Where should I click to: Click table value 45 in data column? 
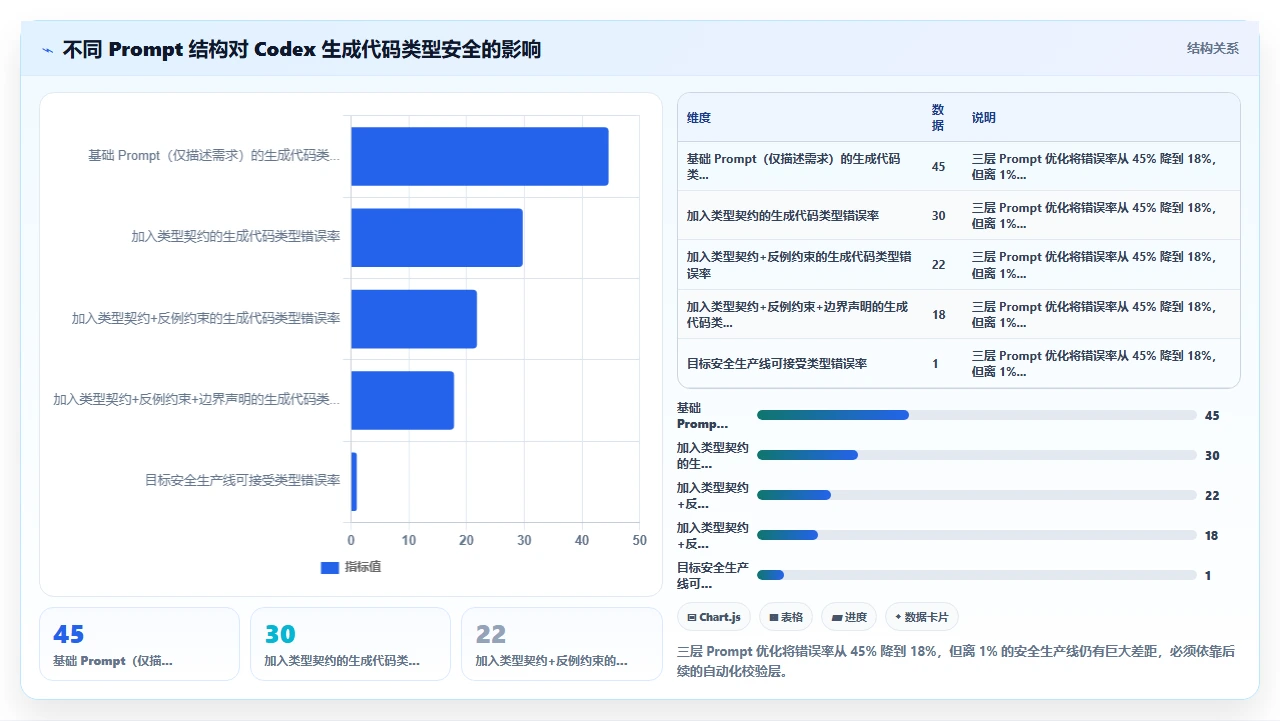point(938,167)
